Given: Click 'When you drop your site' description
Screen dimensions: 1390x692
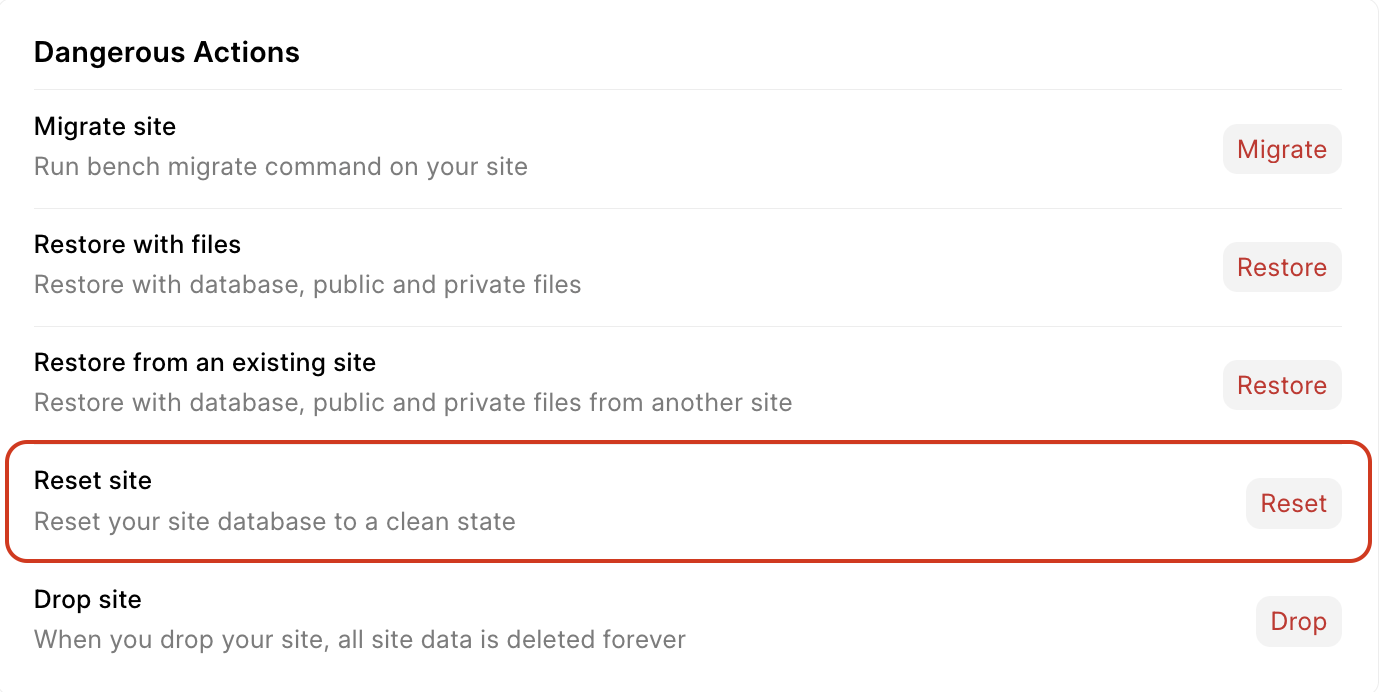Looking at the screenshot, I should pos(359,639).
